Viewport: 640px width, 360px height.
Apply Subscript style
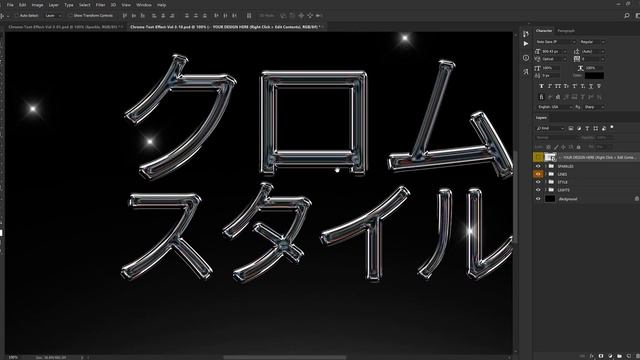[582, 86]
